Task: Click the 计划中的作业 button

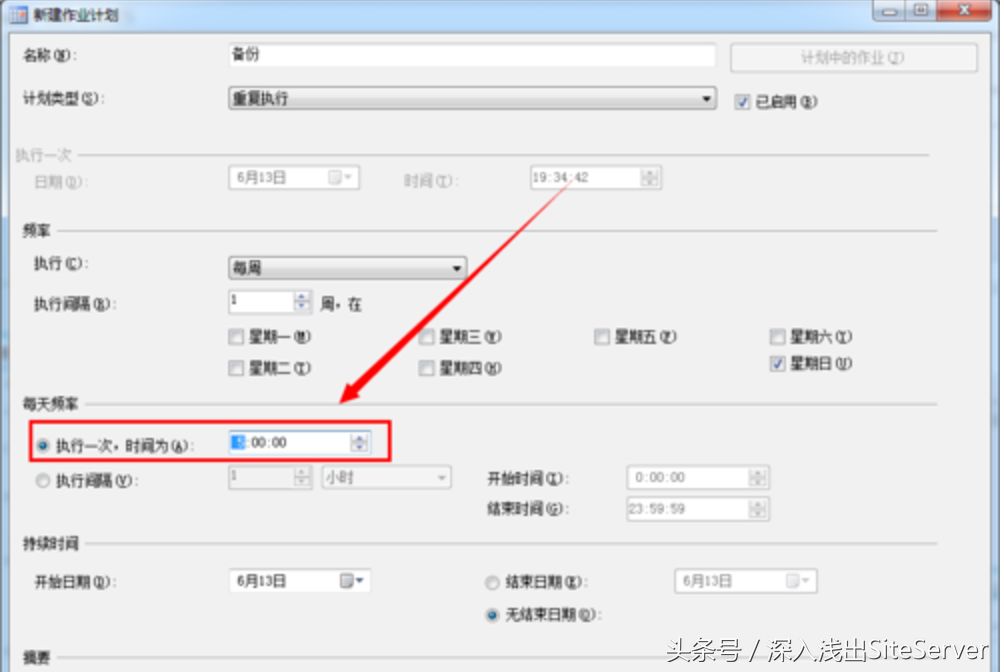Action: 854,57
